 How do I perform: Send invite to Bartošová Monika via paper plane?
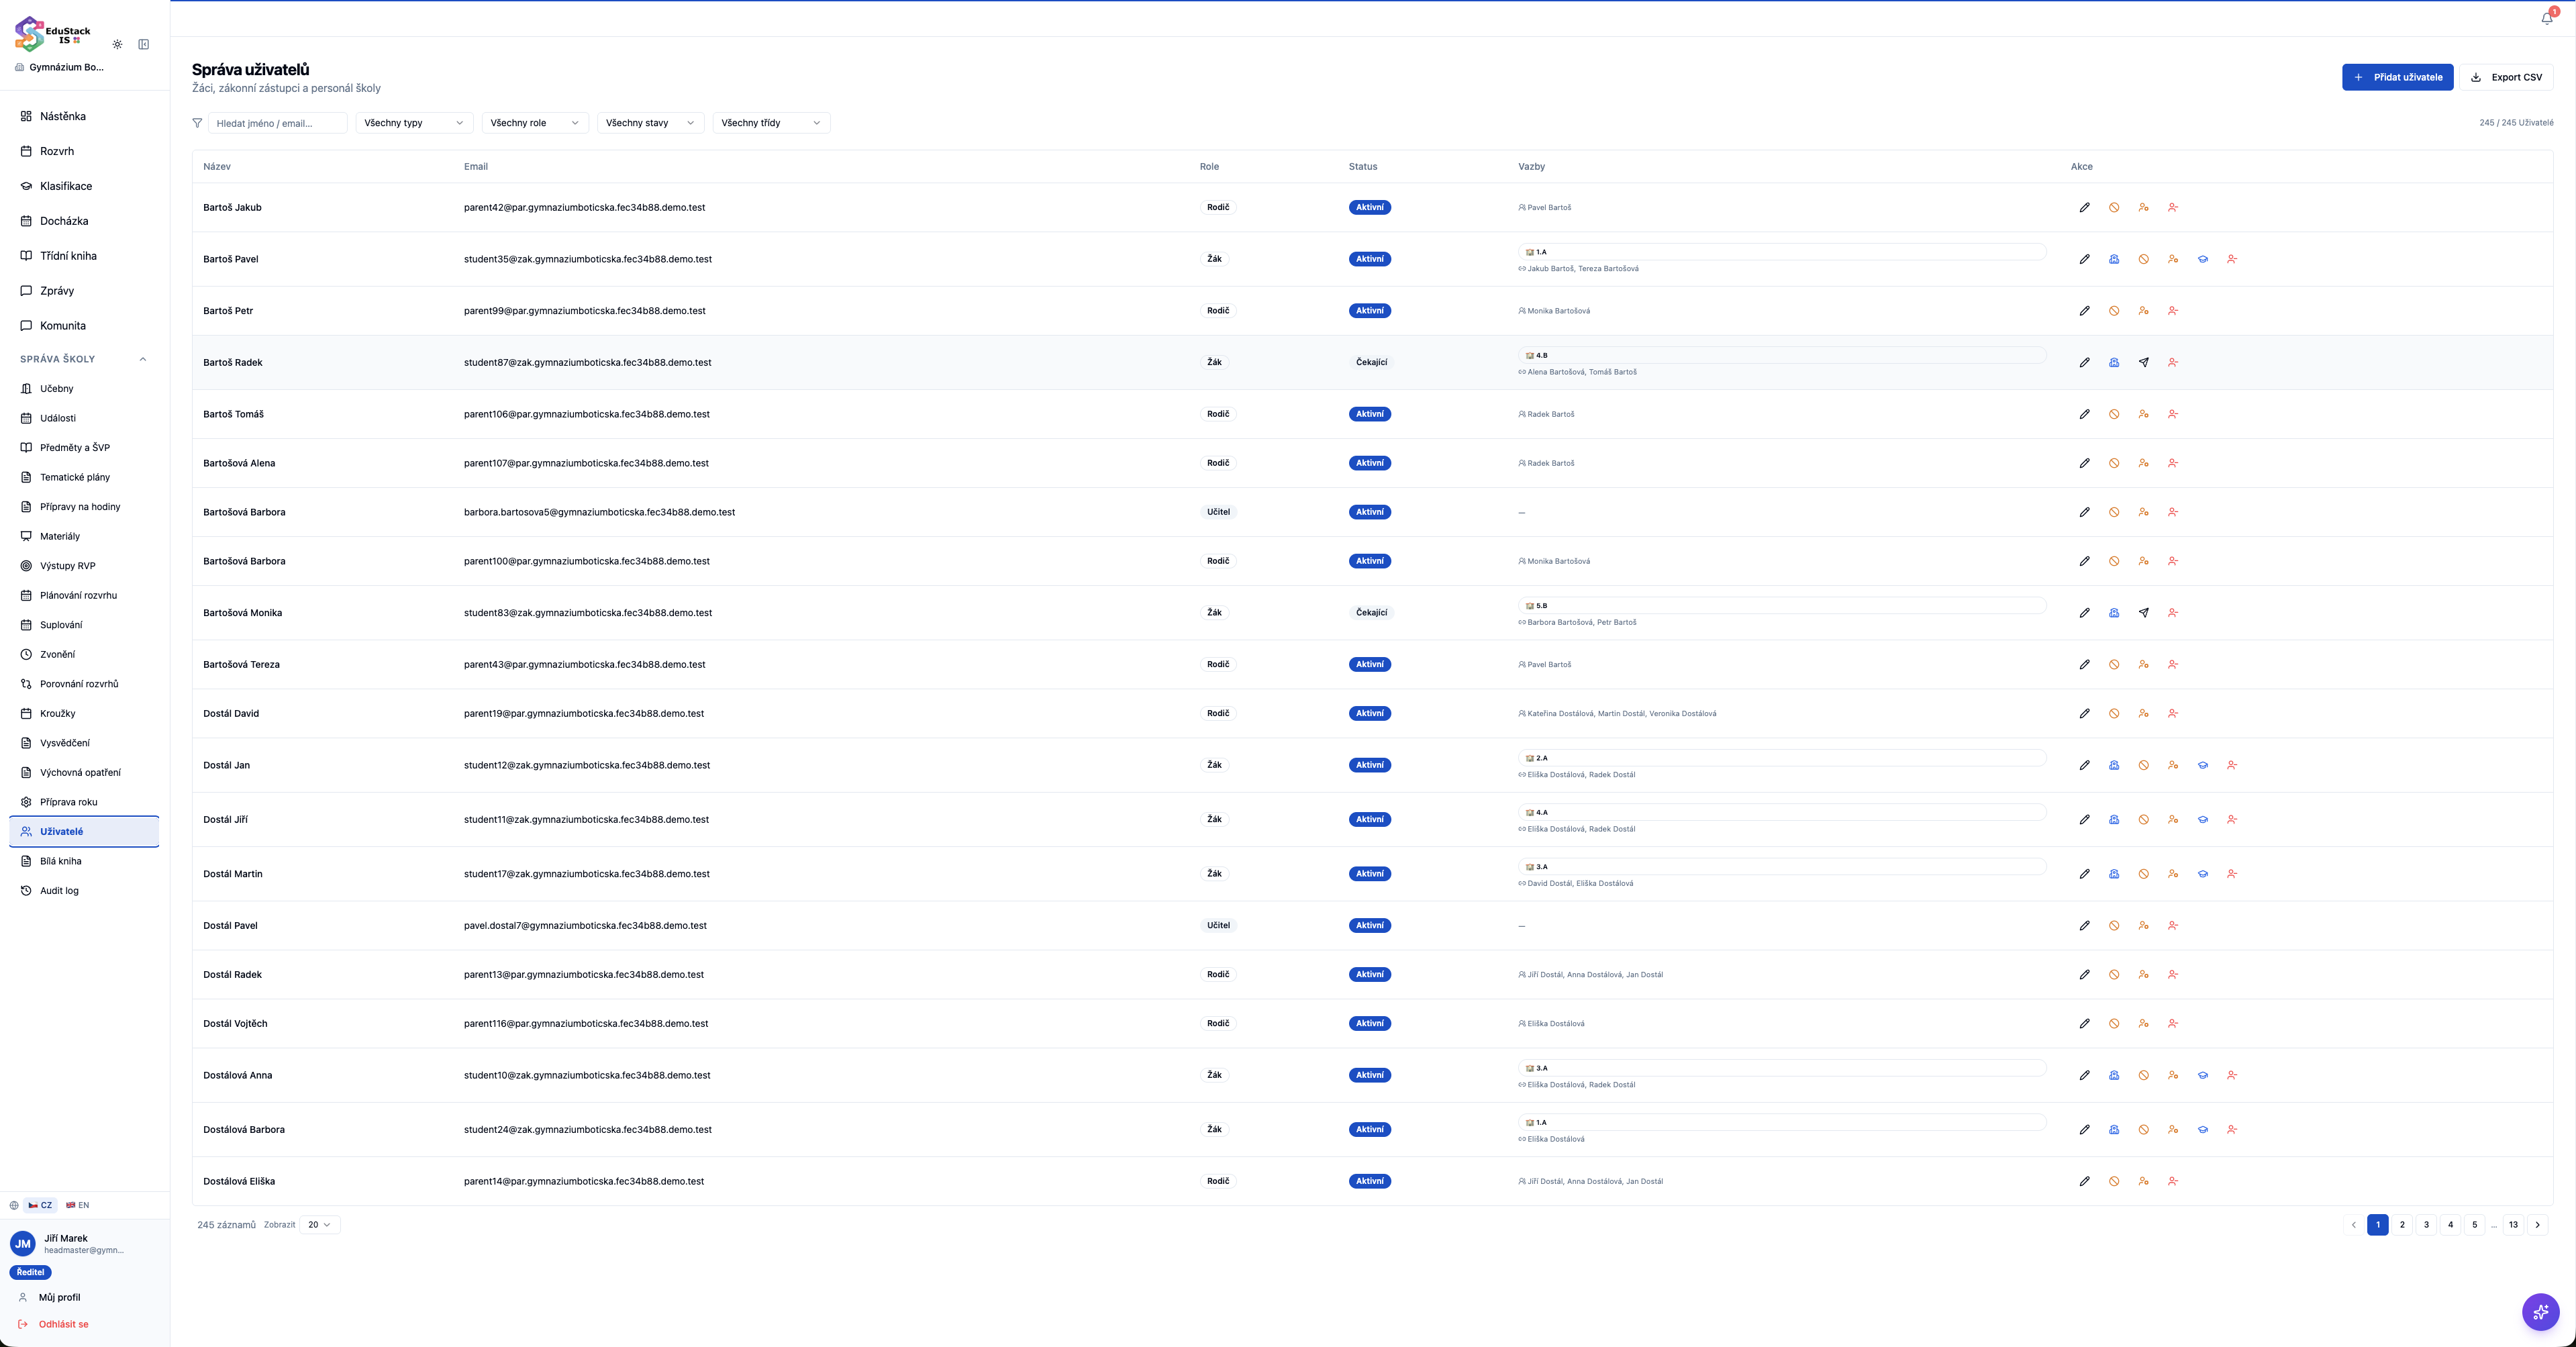click(2143, 613)
